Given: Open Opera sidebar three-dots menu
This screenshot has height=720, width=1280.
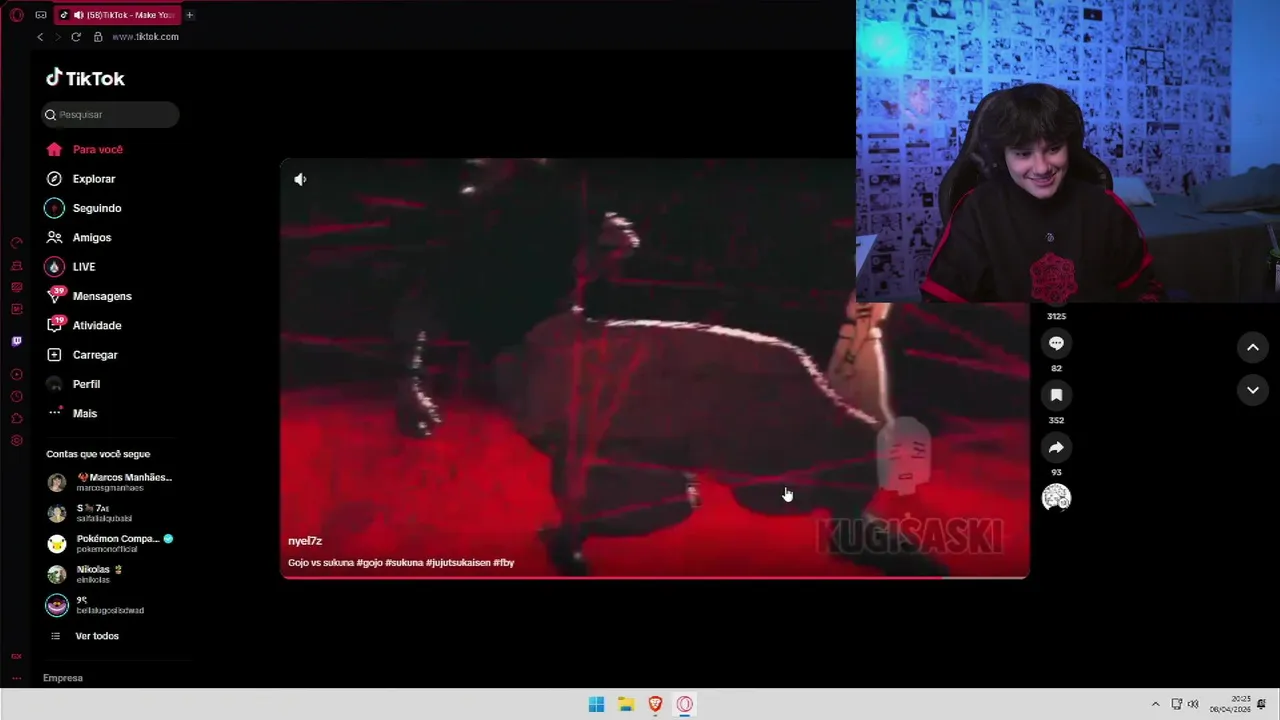Looking at the screenshot, I should [x=16, y=678].
